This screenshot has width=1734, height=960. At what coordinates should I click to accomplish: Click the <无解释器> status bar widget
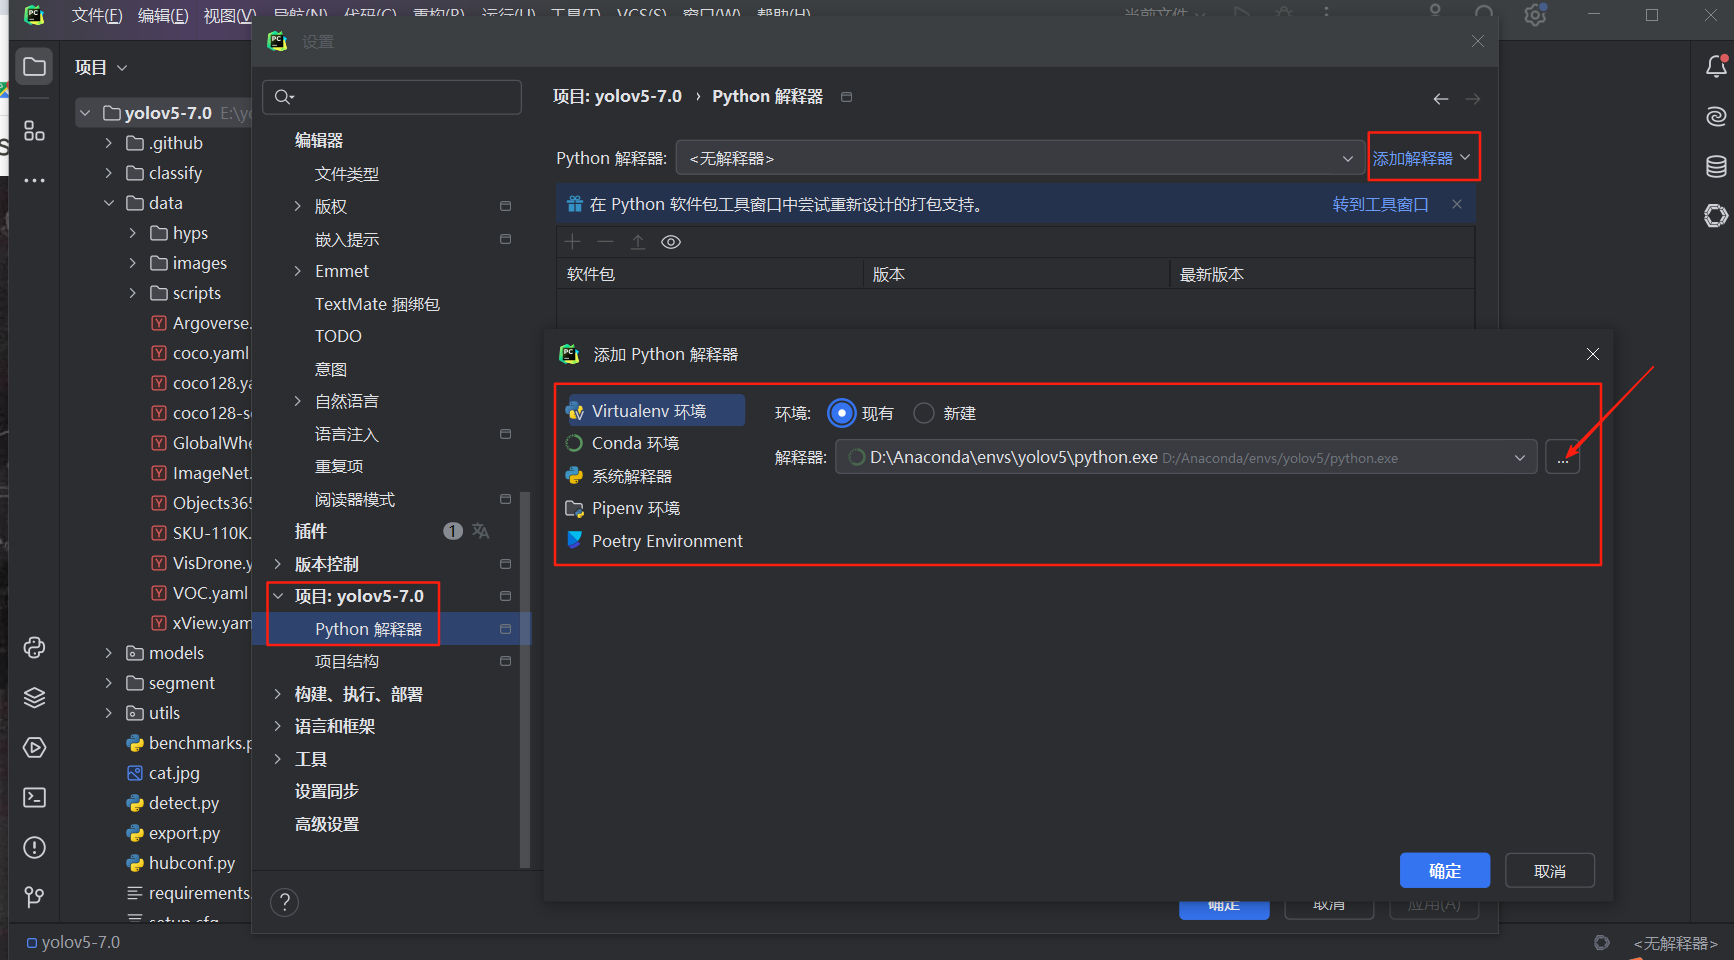pos(1675,943)
